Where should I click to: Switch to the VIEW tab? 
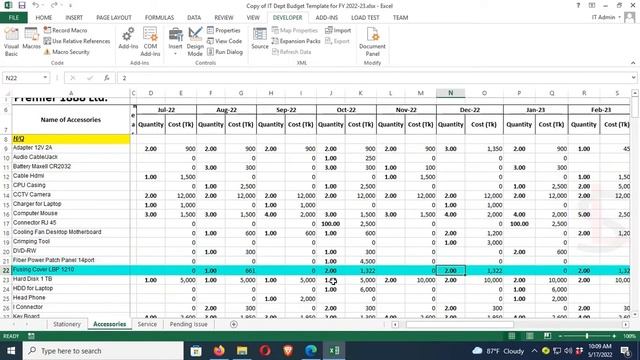click(x=253, y=18)
